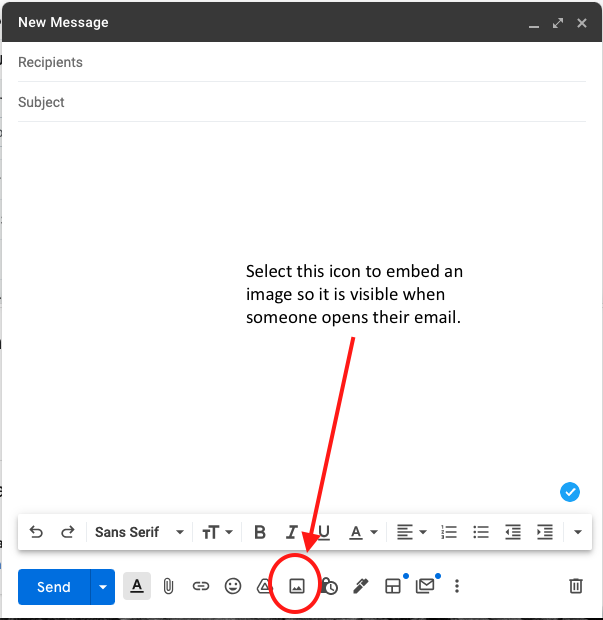Expand more formatting options arrow
603x620 pixels.
(x=578, y=532)
